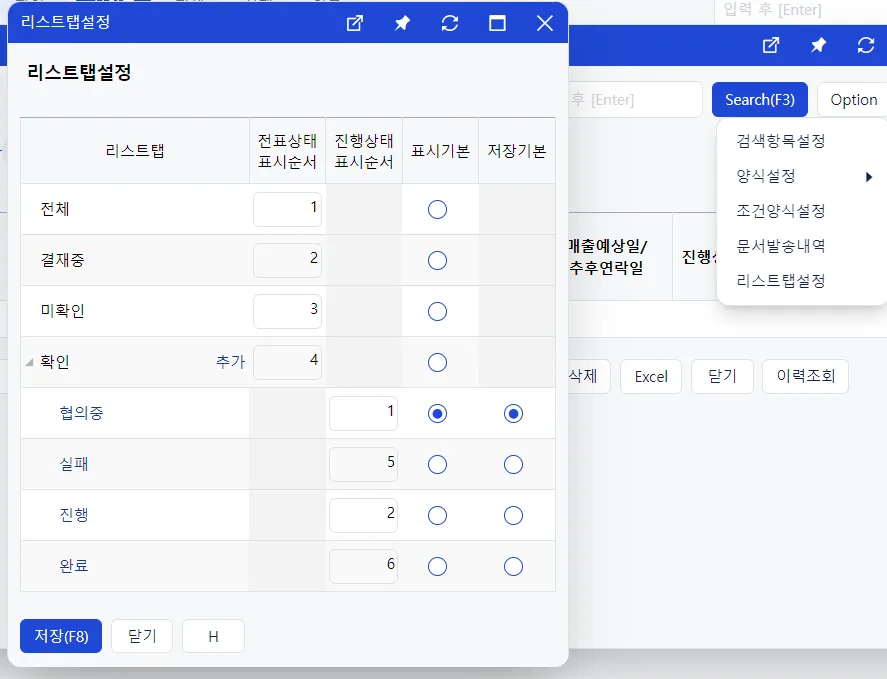Viewport: 887px width, 679px height.
Task: Select 표시기본 radio for 미확인
Action: (437, 311)
